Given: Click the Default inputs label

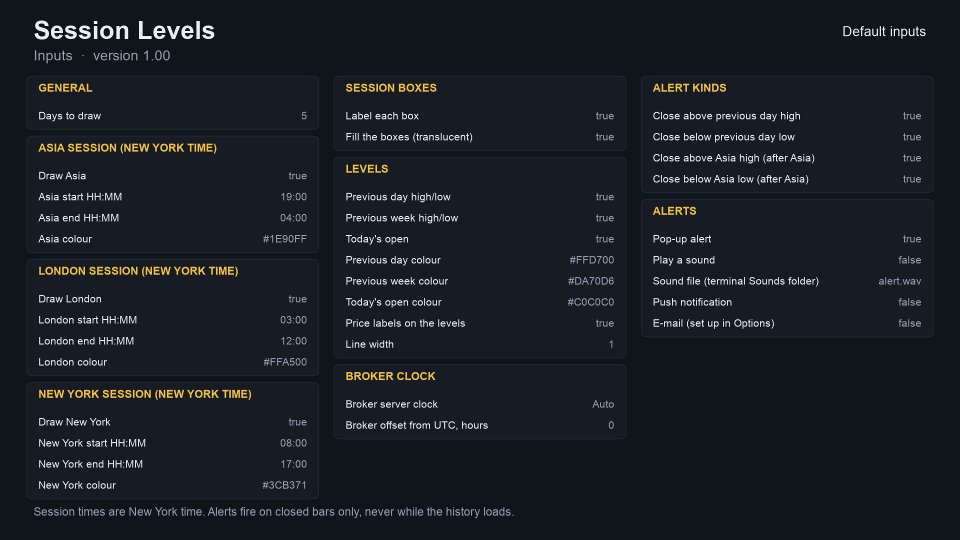Looking at the screenshot, I should click(x=884, y=31).
